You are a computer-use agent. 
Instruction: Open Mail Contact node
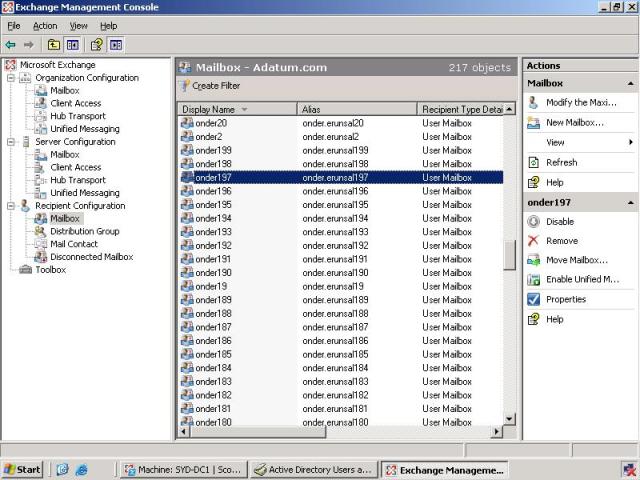click(74, 244)
